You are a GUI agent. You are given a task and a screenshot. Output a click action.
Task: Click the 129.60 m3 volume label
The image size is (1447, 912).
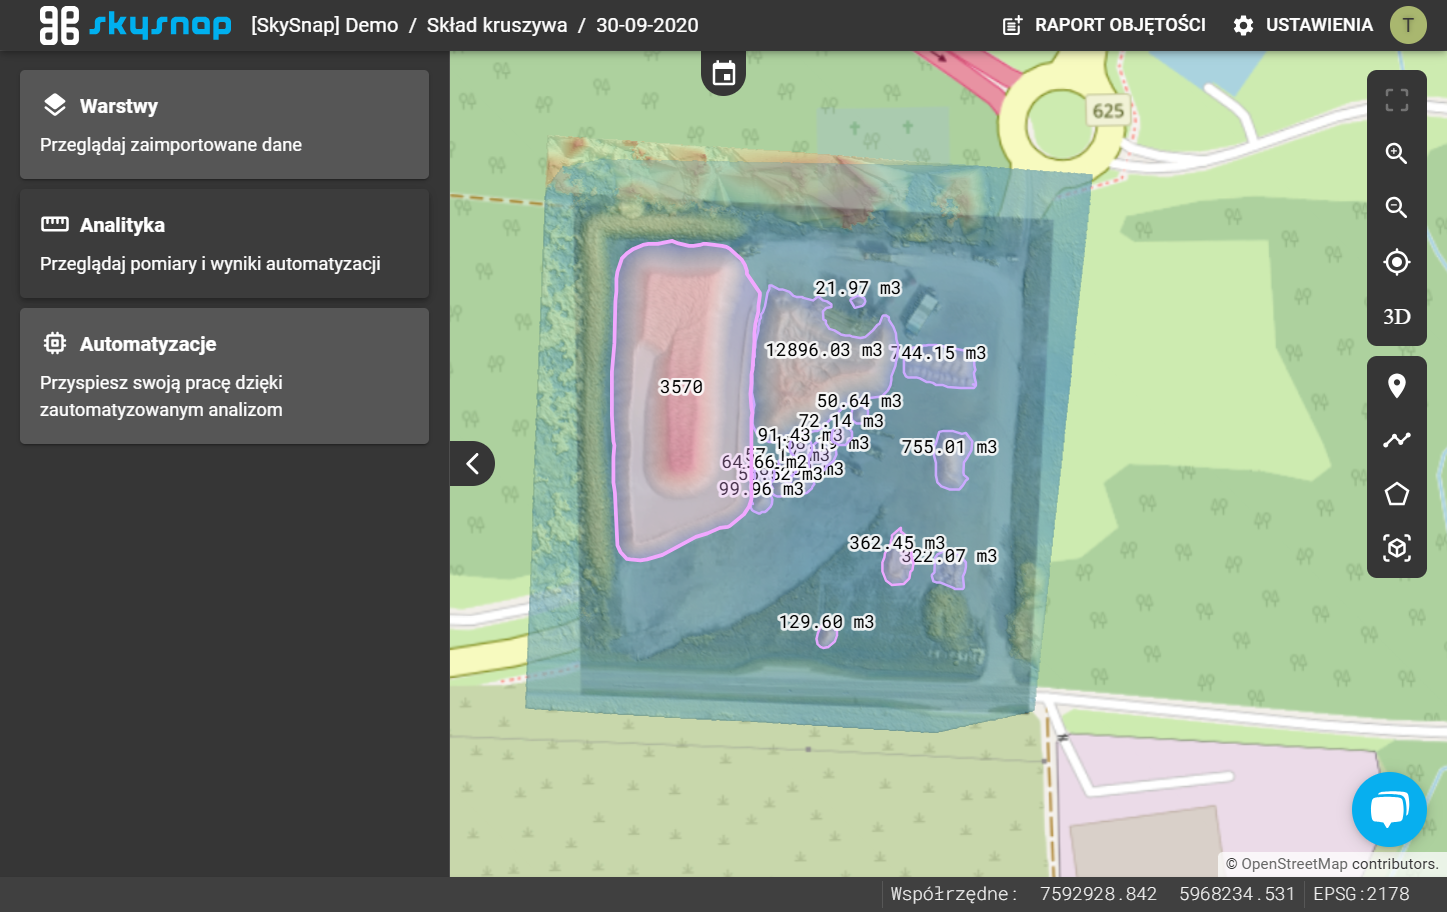(x=826, y=622)
